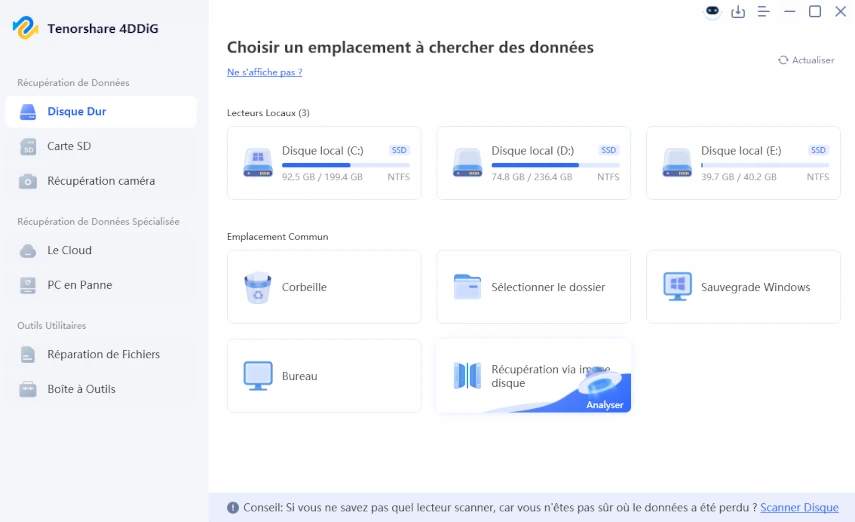Click the refresh arrow icon beside Actualiser

[783, 60]
